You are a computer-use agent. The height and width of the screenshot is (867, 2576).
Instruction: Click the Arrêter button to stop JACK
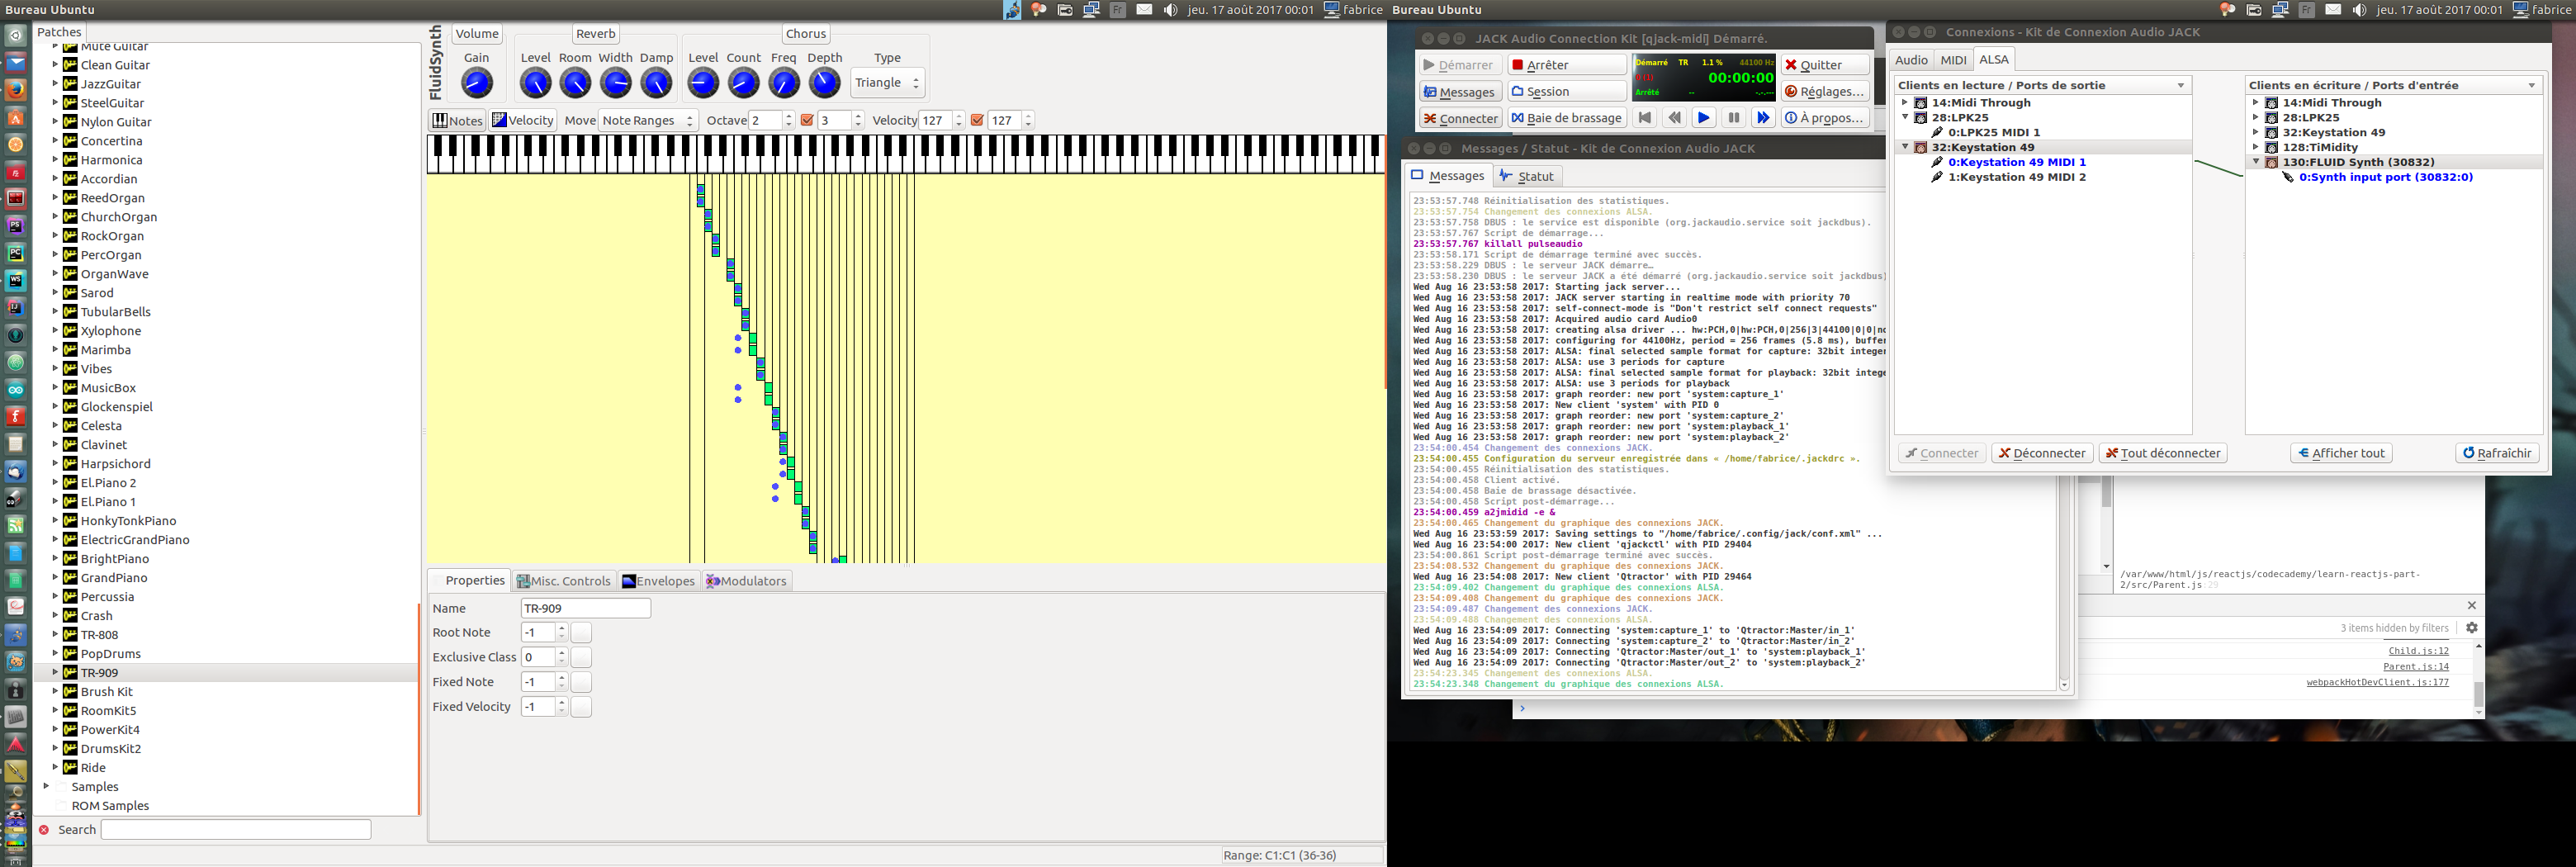click(1566, 65)
